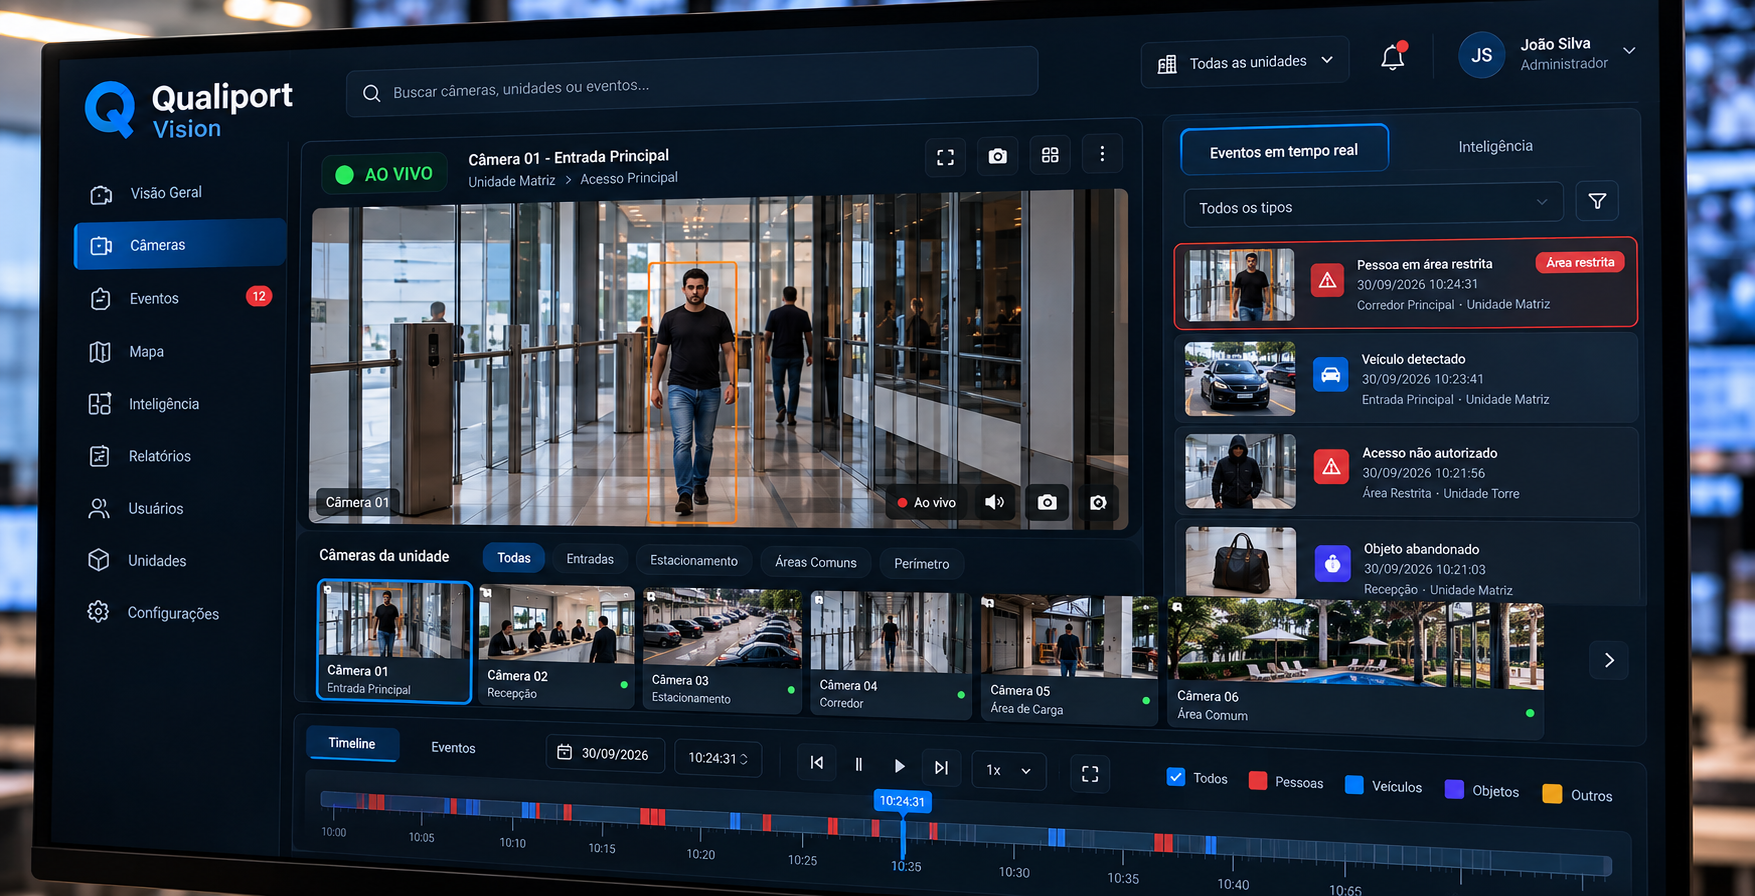The width and height of the screenshot is (1755, 896).
Task: Filter cameras by Perímetro tab
Action: (x=921, y=564)
